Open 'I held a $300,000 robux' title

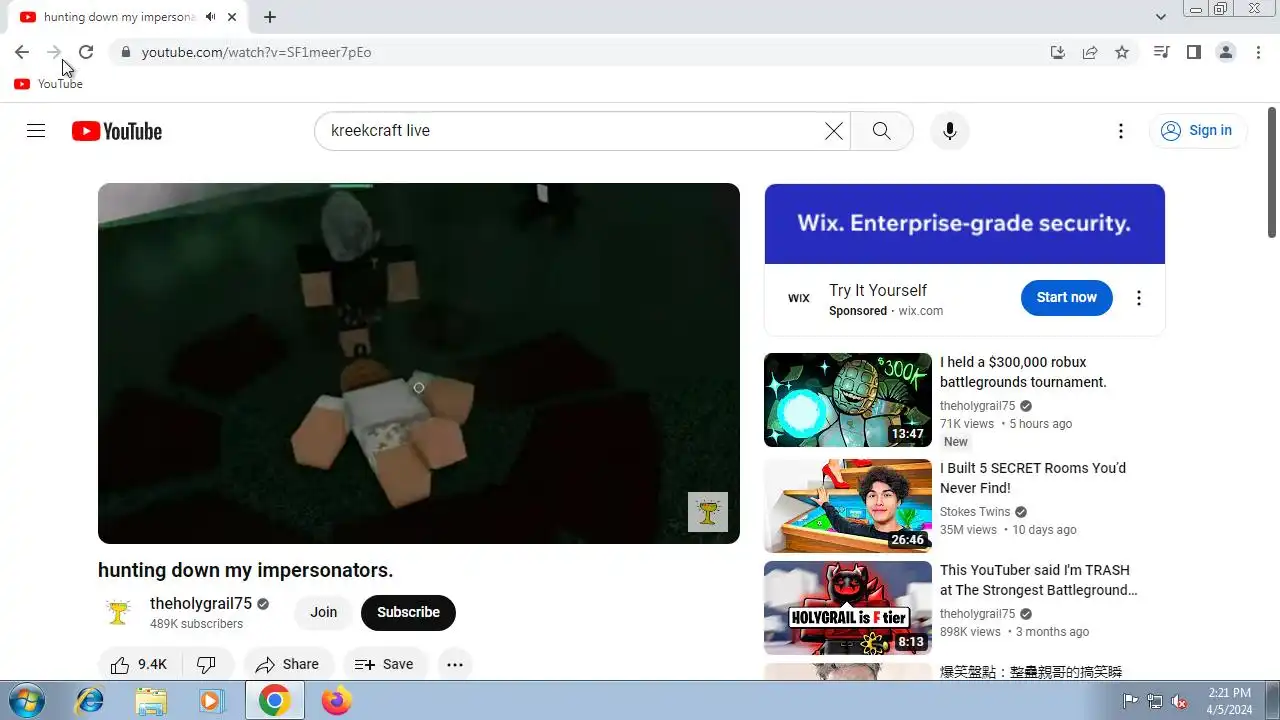[1023, 372]
